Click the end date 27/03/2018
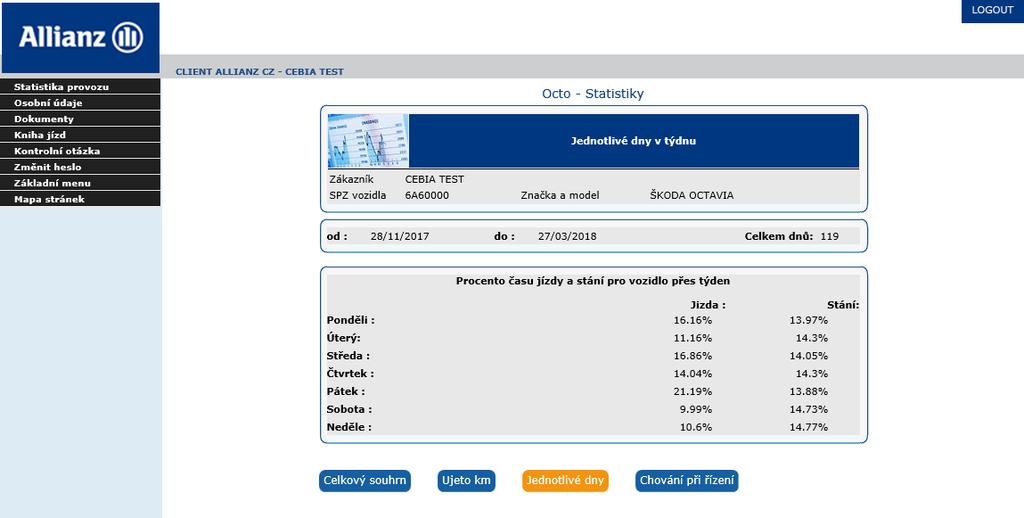1024x518 pixels. pyautogui.click(x=567, y=236)
